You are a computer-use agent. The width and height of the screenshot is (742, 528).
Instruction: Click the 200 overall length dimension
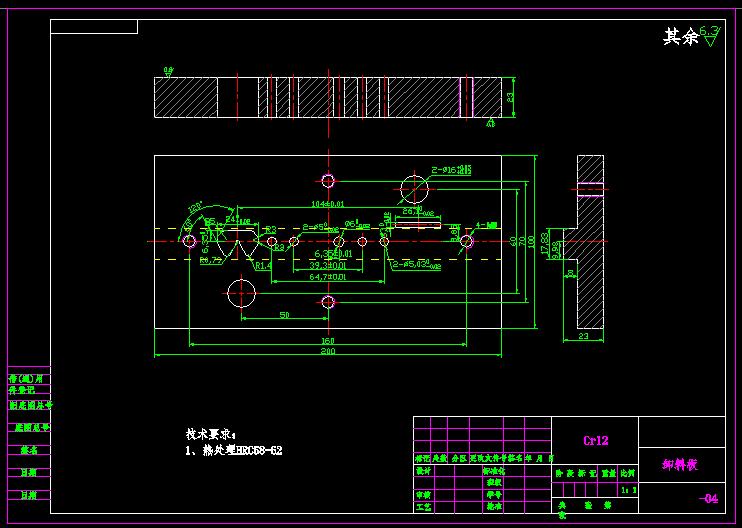(327, 351)
